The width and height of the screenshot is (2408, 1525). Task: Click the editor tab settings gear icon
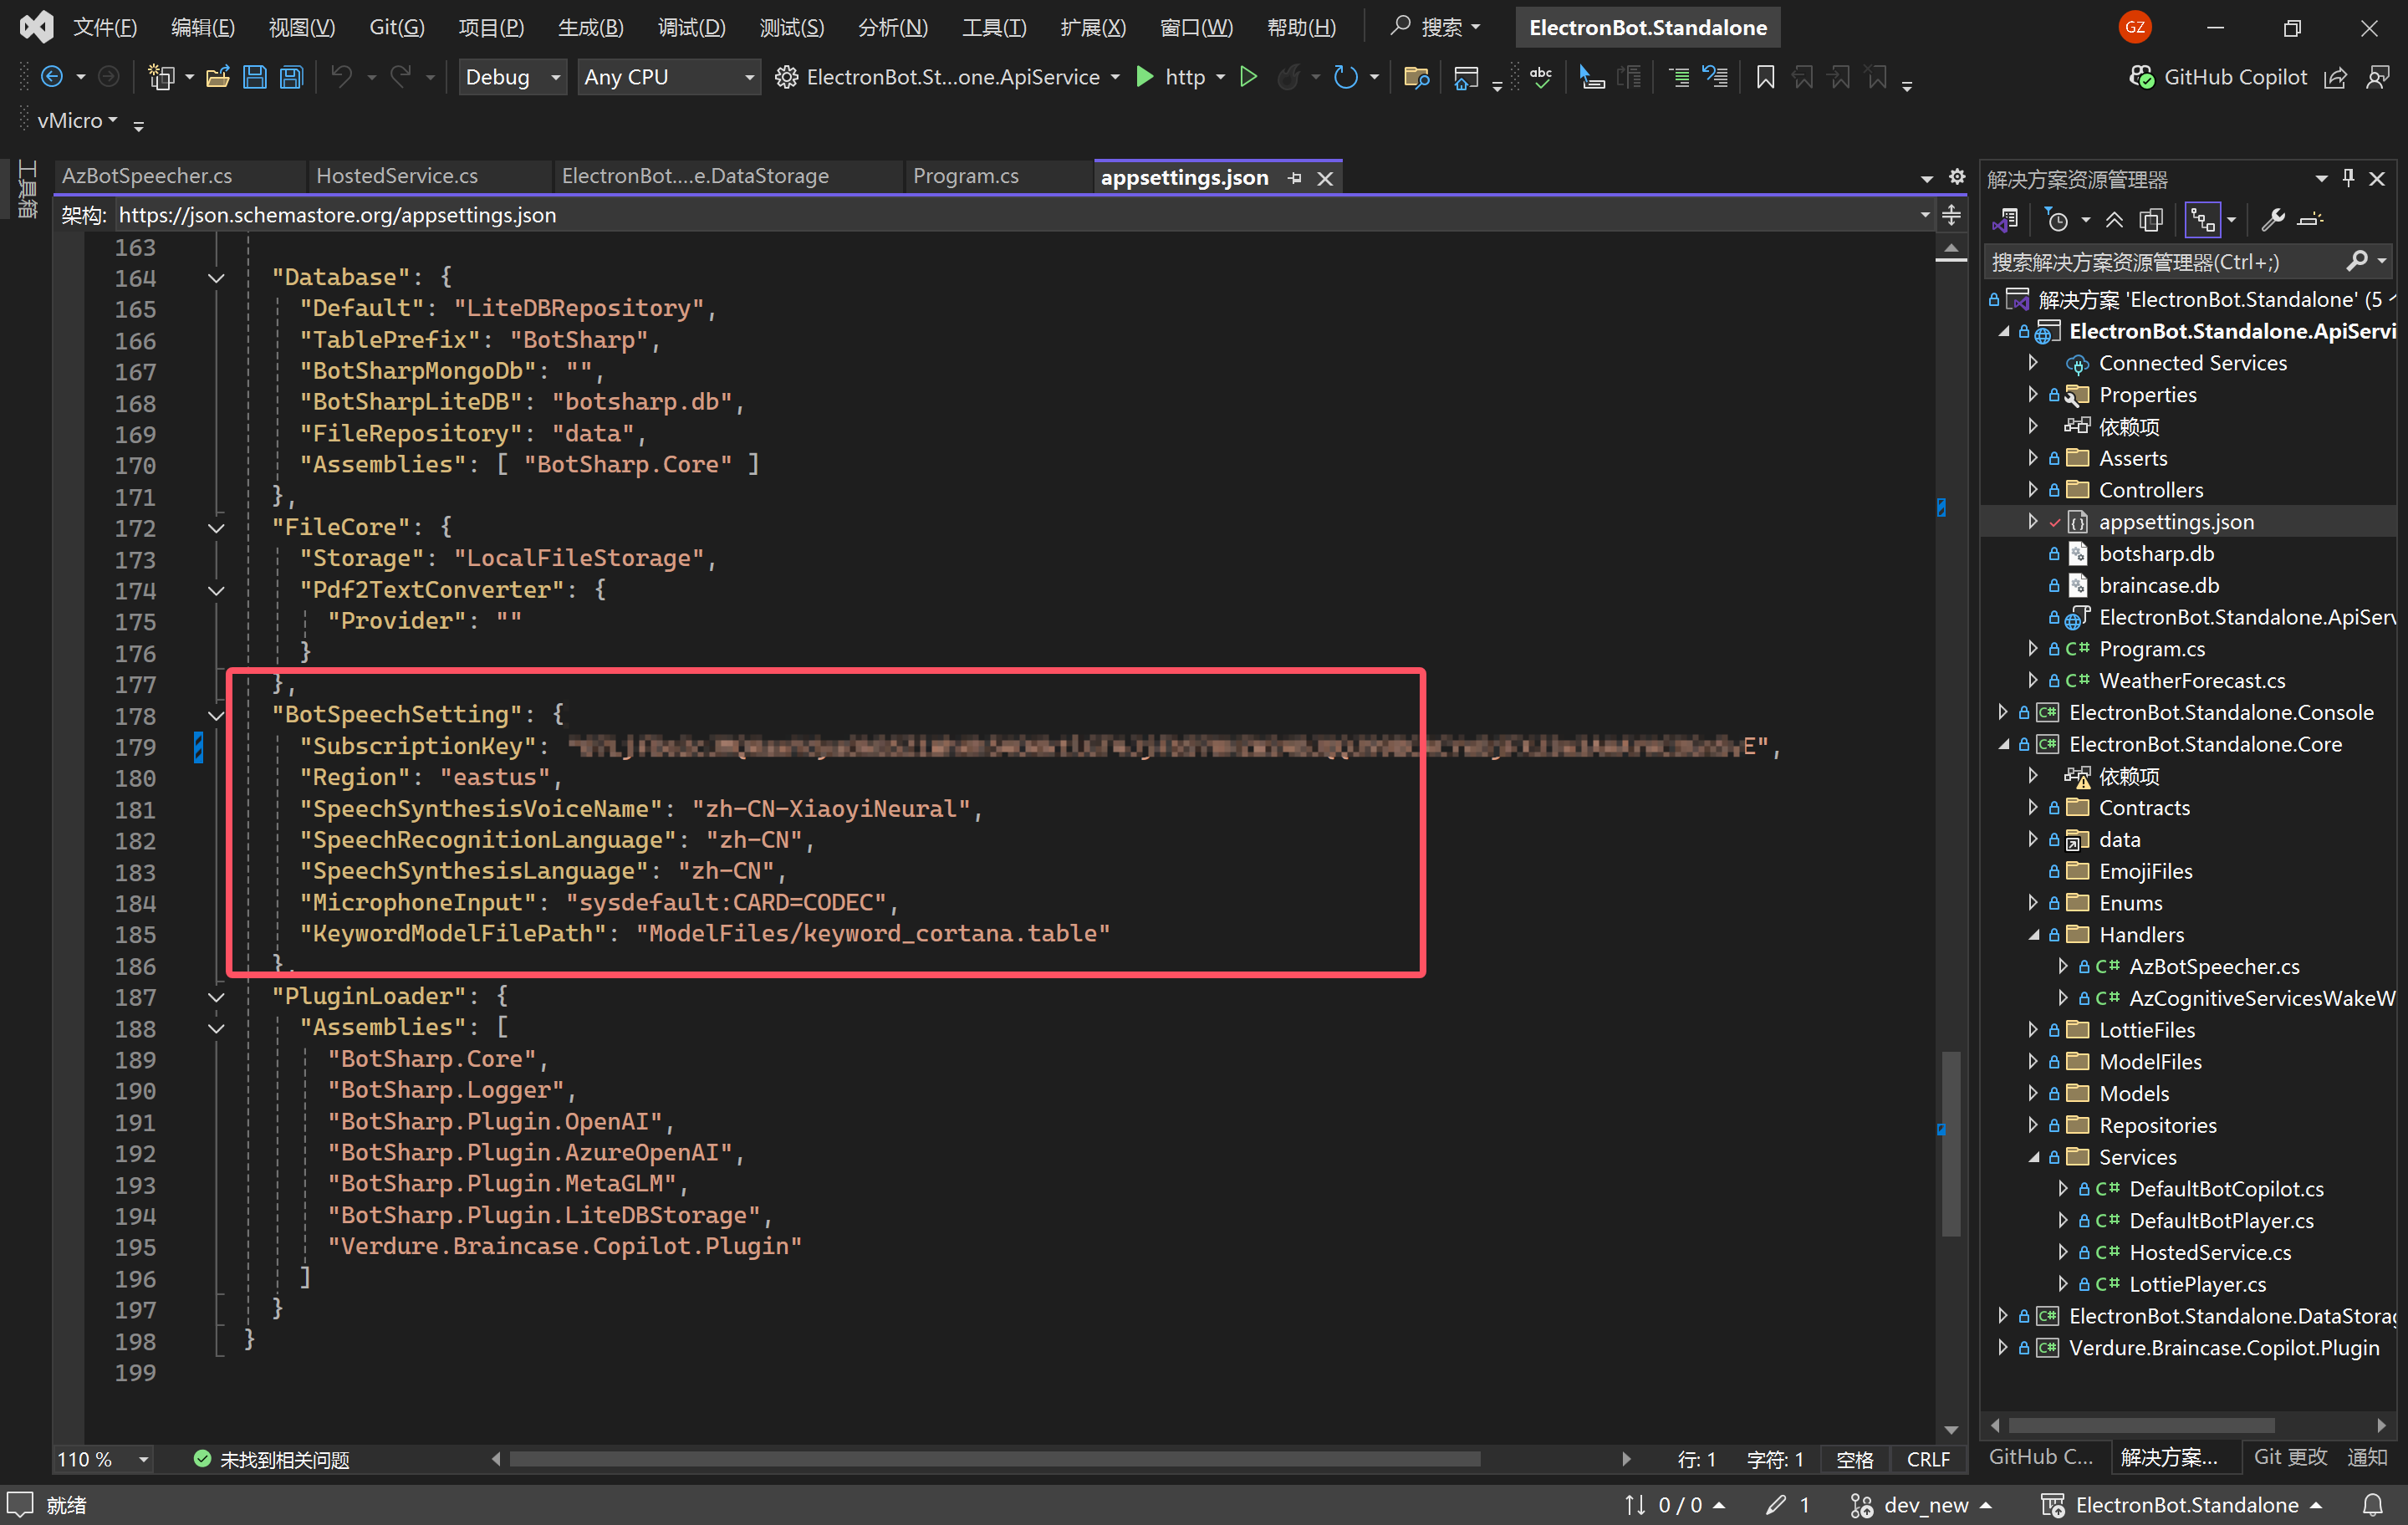click(x=1957, y=177)
